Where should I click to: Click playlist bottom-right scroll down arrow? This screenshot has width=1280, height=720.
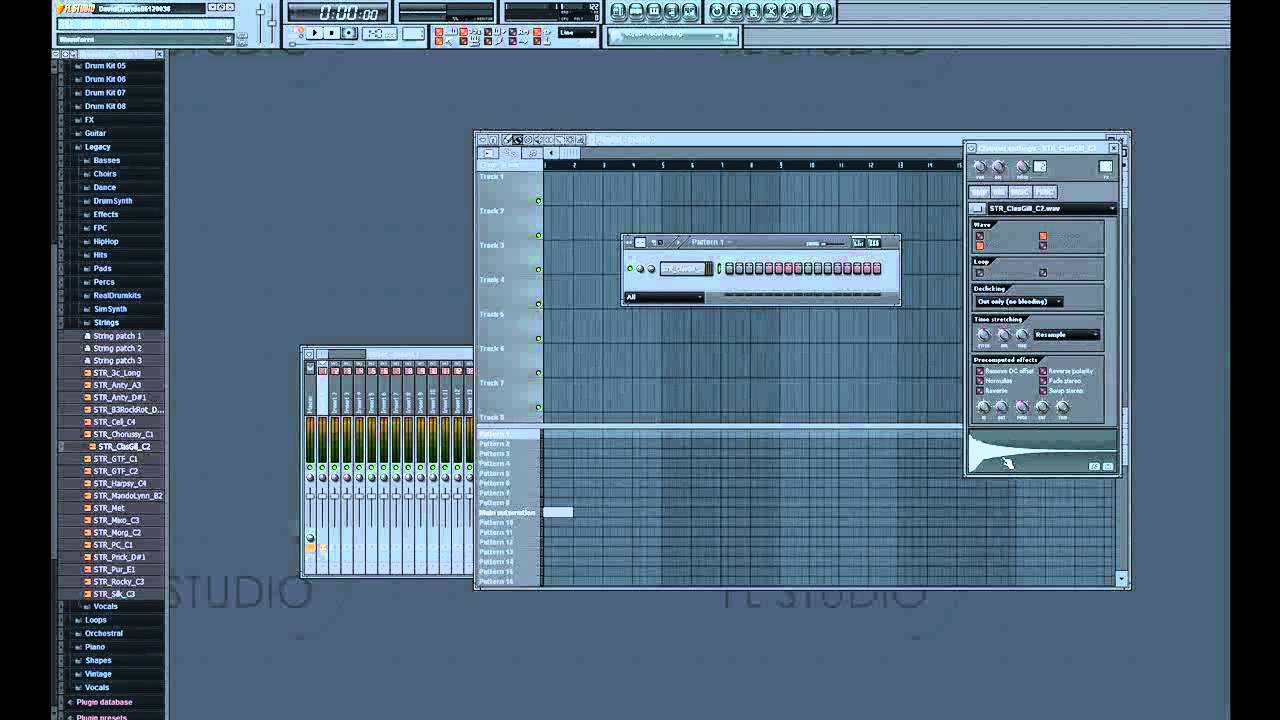point(1121,579)
